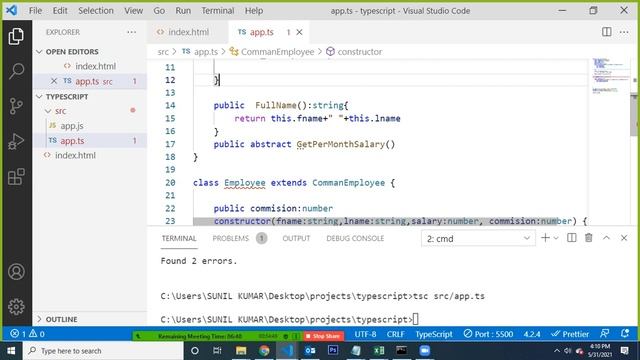
Task: Click the Windows Start button
Action: click(11, 351)
